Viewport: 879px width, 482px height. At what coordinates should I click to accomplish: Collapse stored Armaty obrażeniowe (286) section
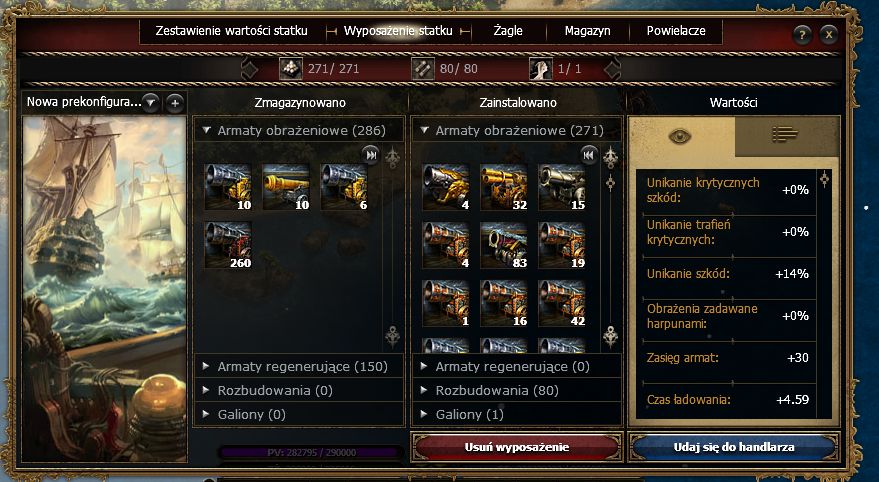pos(298,130)
